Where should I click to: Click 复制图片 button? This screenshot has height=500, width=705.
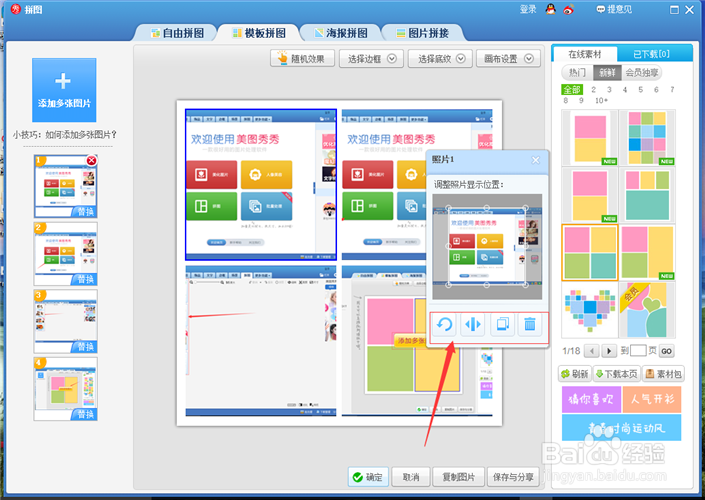coord(459,477)
